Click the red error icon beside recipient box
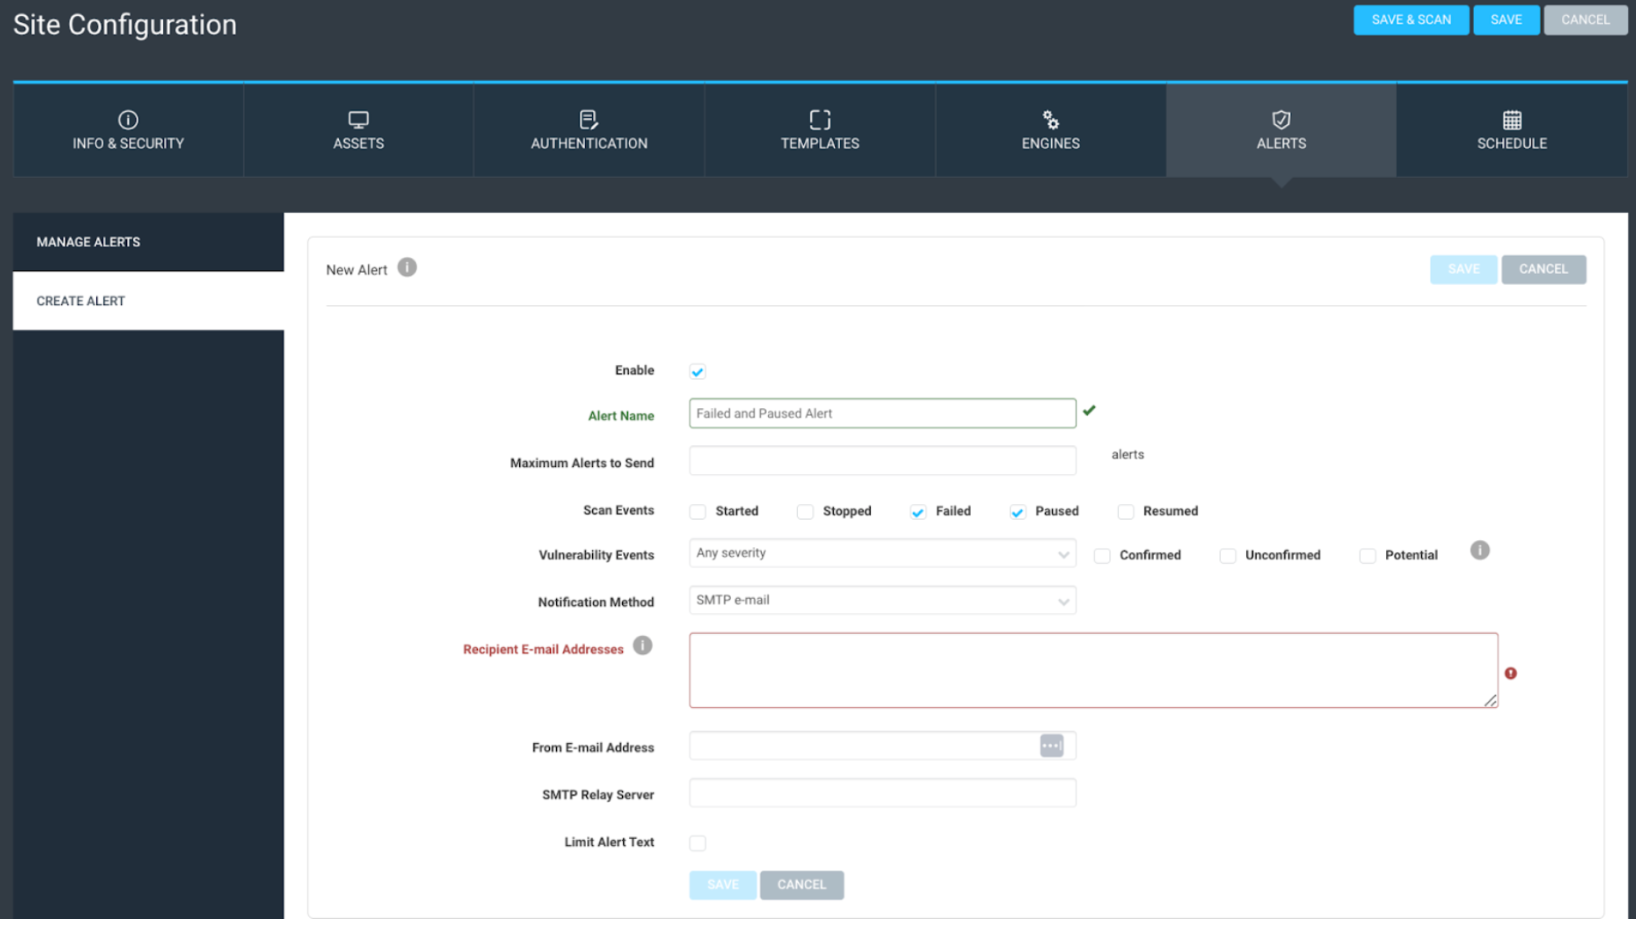This screenshot has height=926, width=1636. click(x=1510, y=673)
